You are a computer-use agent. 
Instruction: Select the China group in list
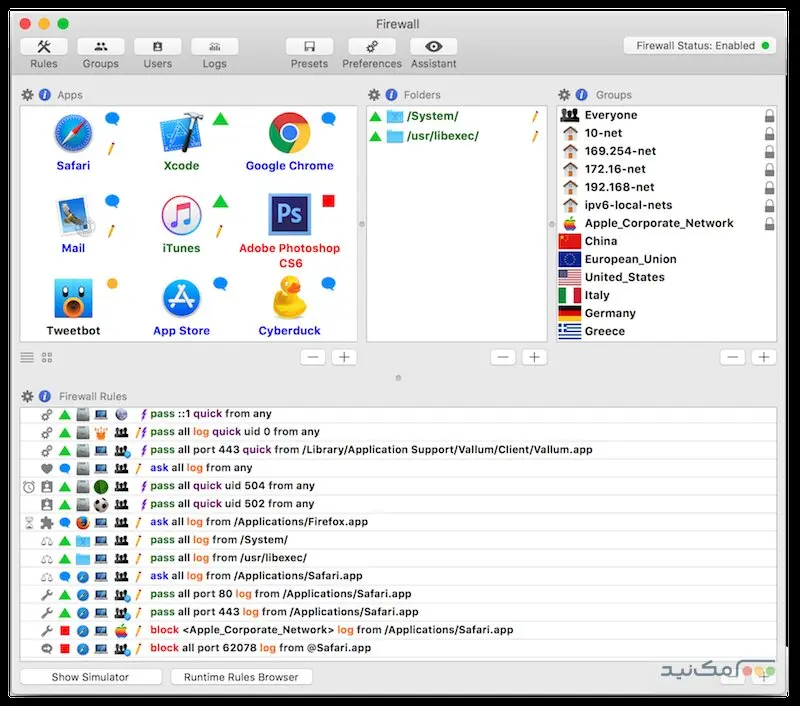[x=601, y=241]
